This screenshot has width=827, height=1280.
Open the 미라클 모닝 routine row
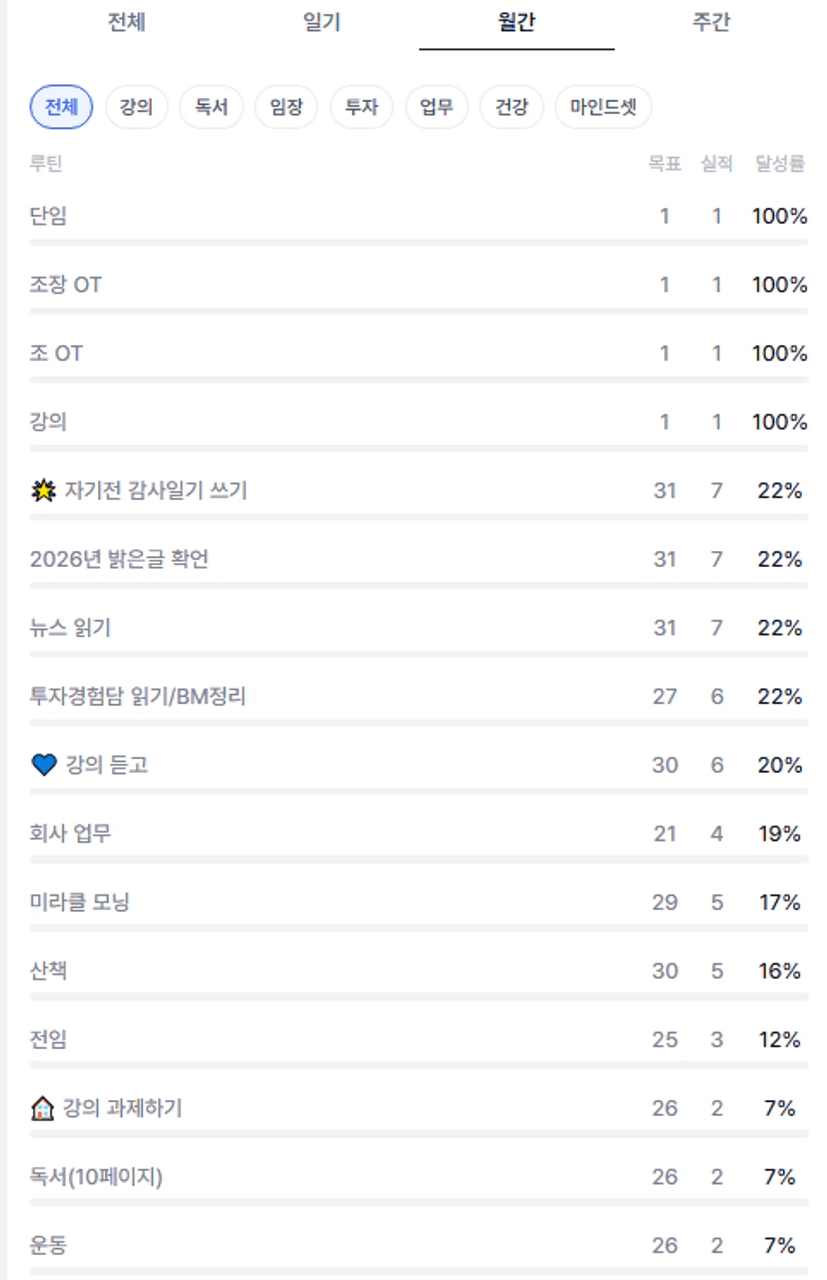pos(80,903)
